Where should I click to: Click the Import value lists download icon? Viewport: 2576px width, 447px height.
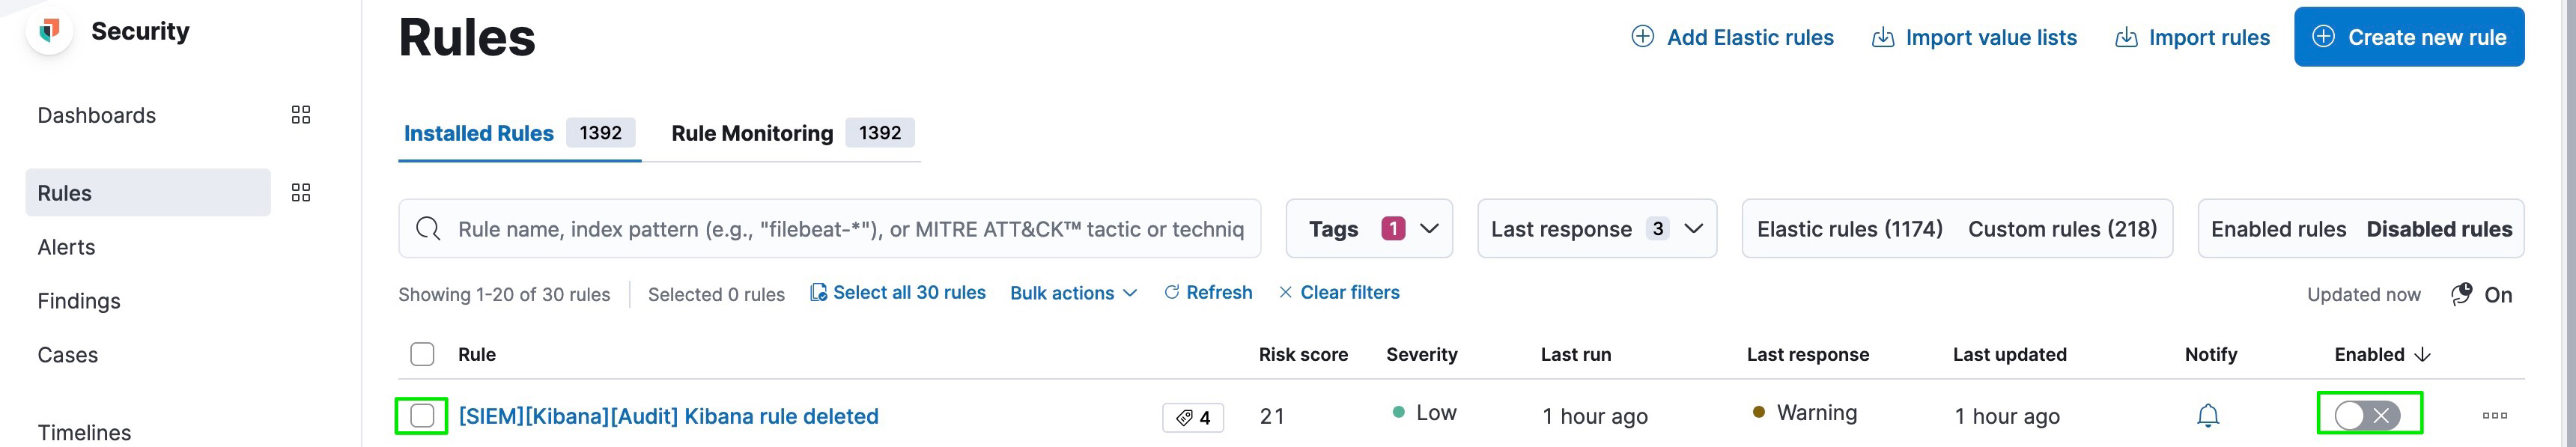click(x=1884, y=36)
